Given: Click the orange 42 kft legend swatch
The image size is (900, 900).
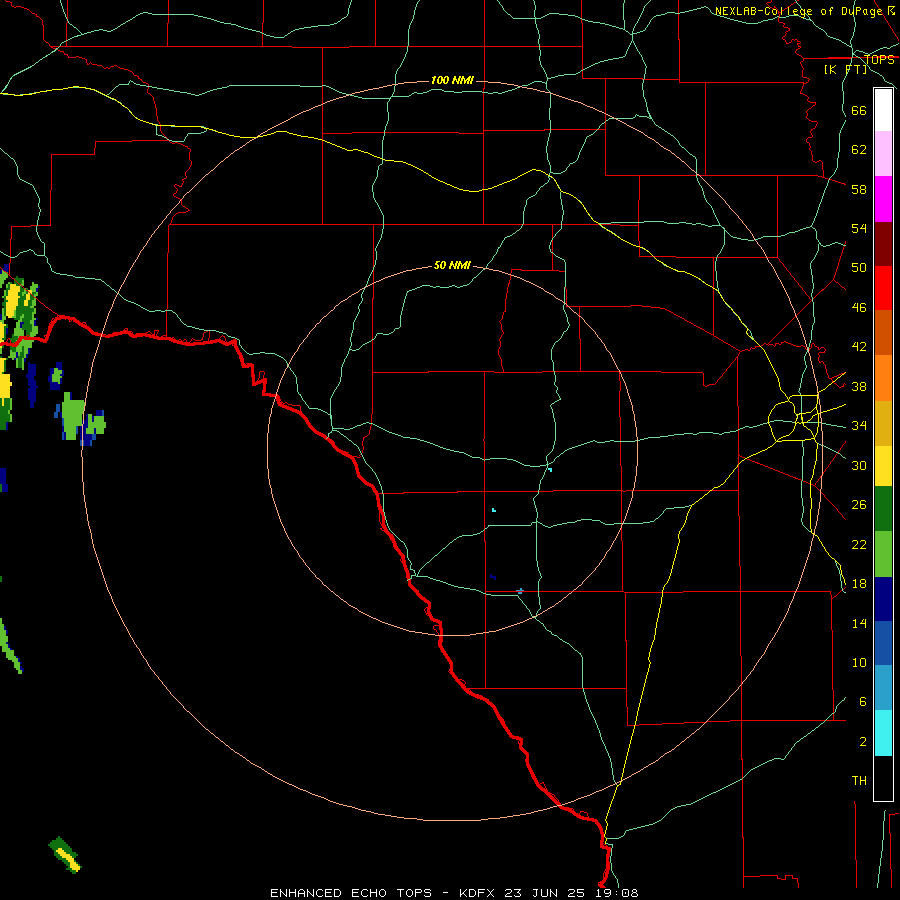Looking at the screenshot, I should (883, 378).
